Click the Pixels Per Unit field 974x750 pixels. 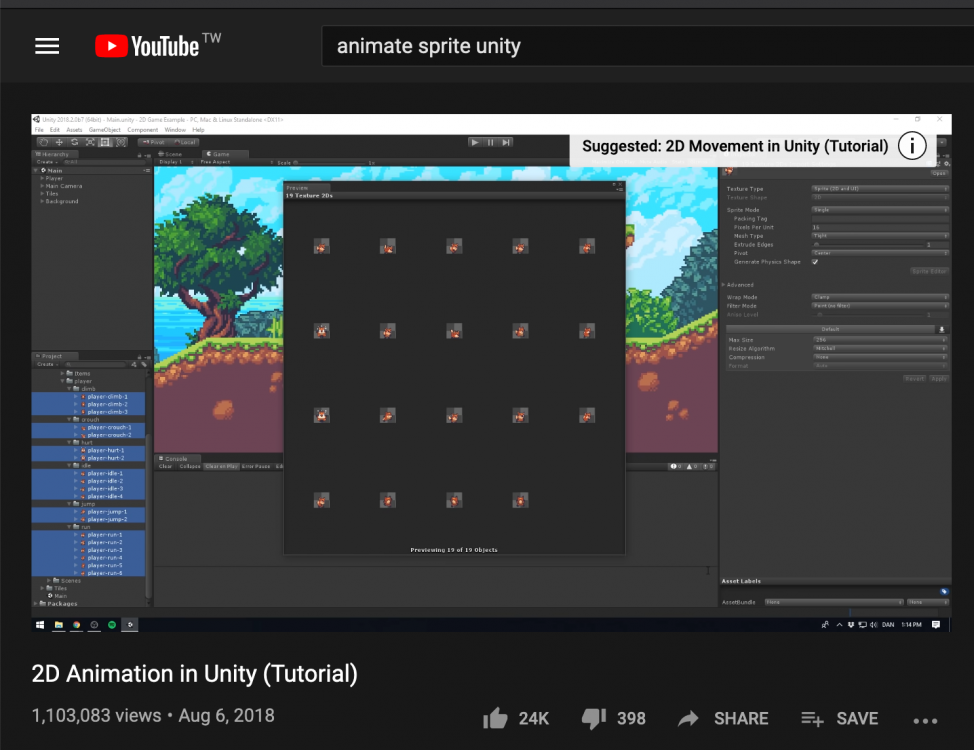880,227
